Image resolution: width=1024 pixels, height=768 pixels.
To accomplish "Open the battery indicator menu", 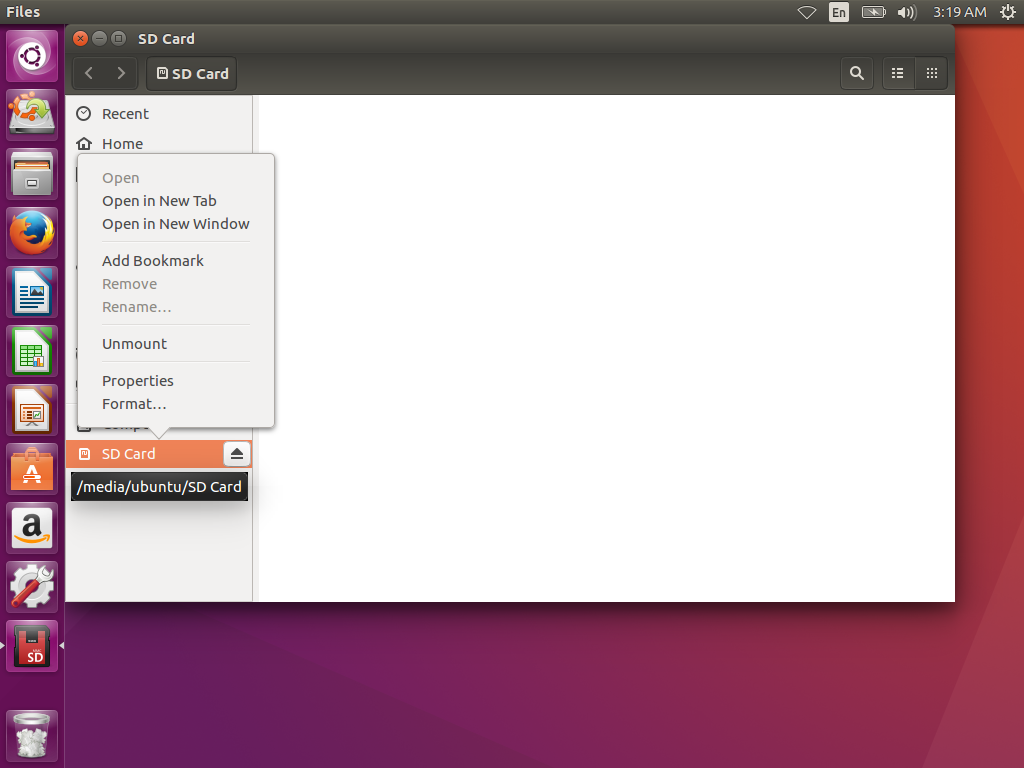I will [x=872, y=12].
